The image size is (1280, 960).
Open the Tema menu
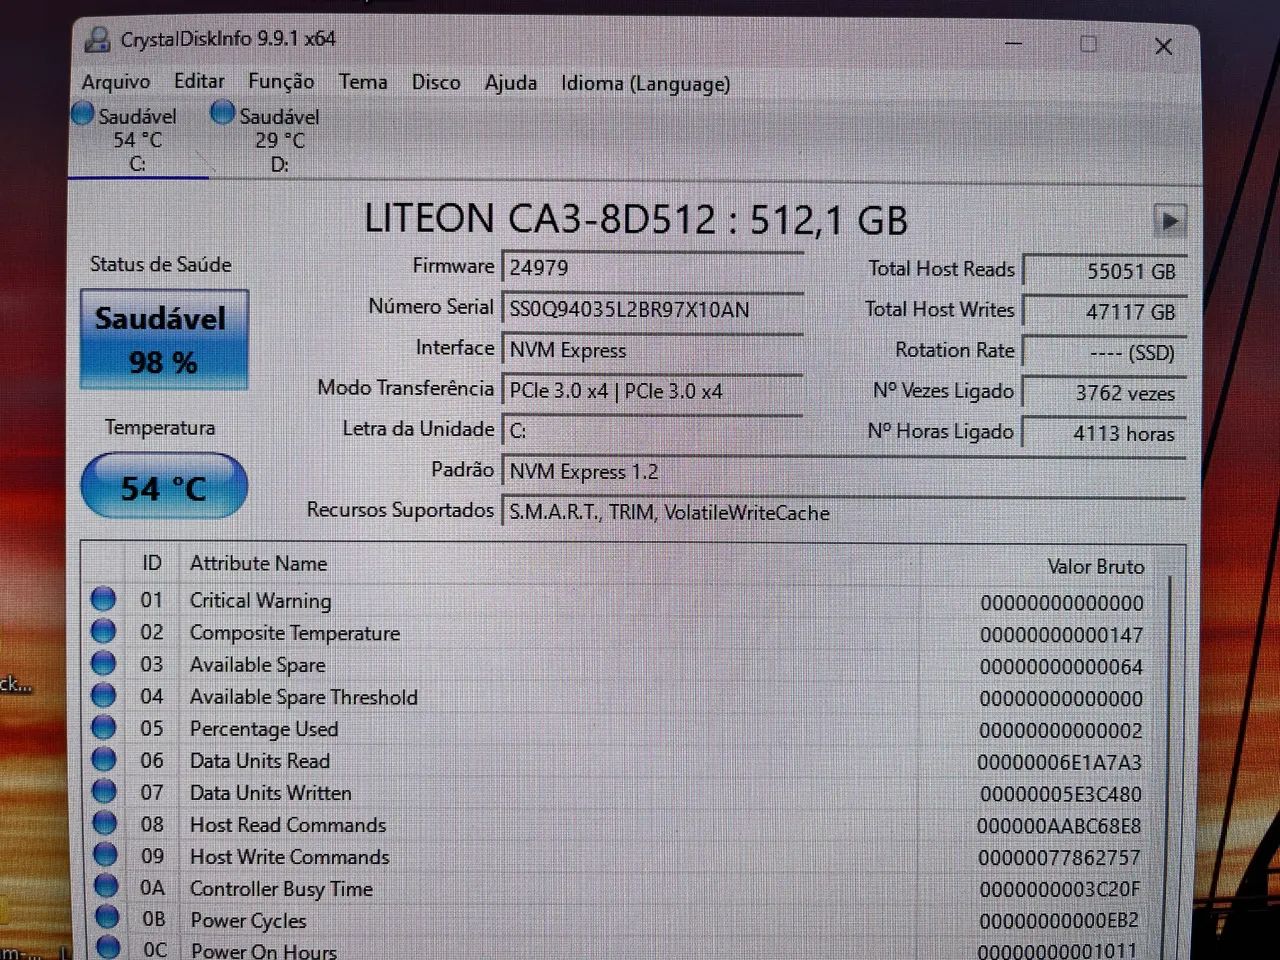click(x=363, y=82)
